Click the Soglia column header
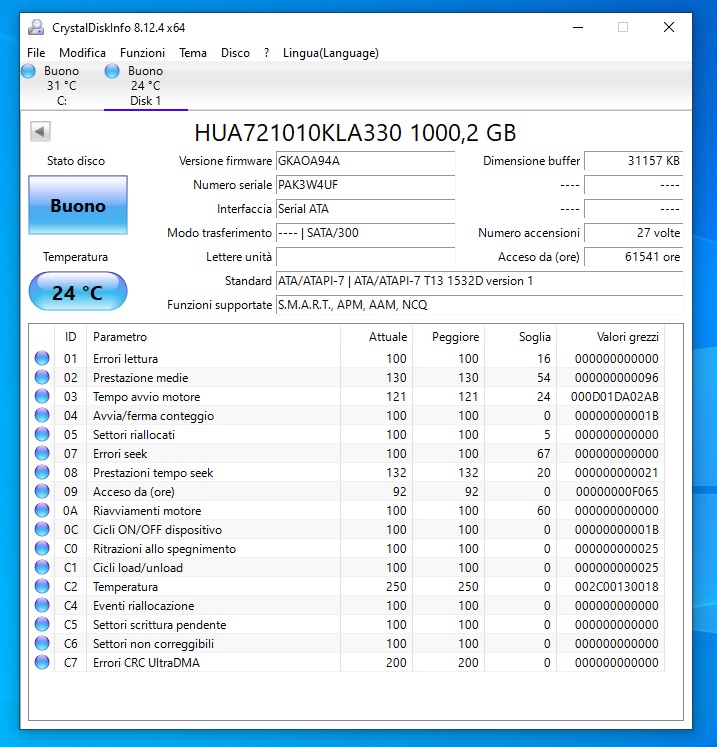The width and height of the screenshot is (717, 747). point(520,337)
